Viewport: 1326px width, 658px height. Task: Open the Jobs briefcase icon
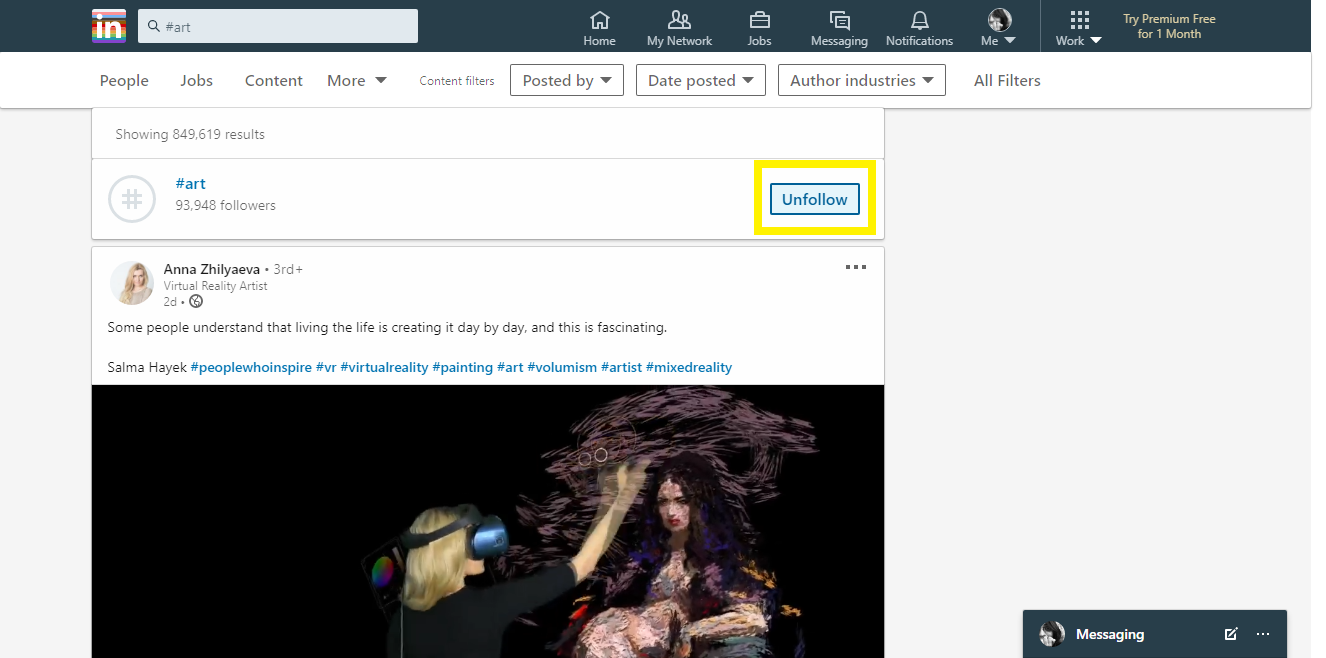click(759, 28)
